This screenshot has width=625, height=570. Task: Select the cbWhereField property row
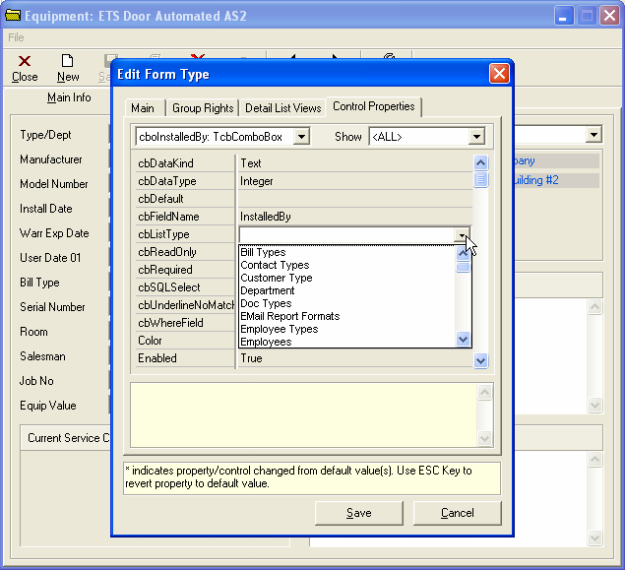(185, 322)
